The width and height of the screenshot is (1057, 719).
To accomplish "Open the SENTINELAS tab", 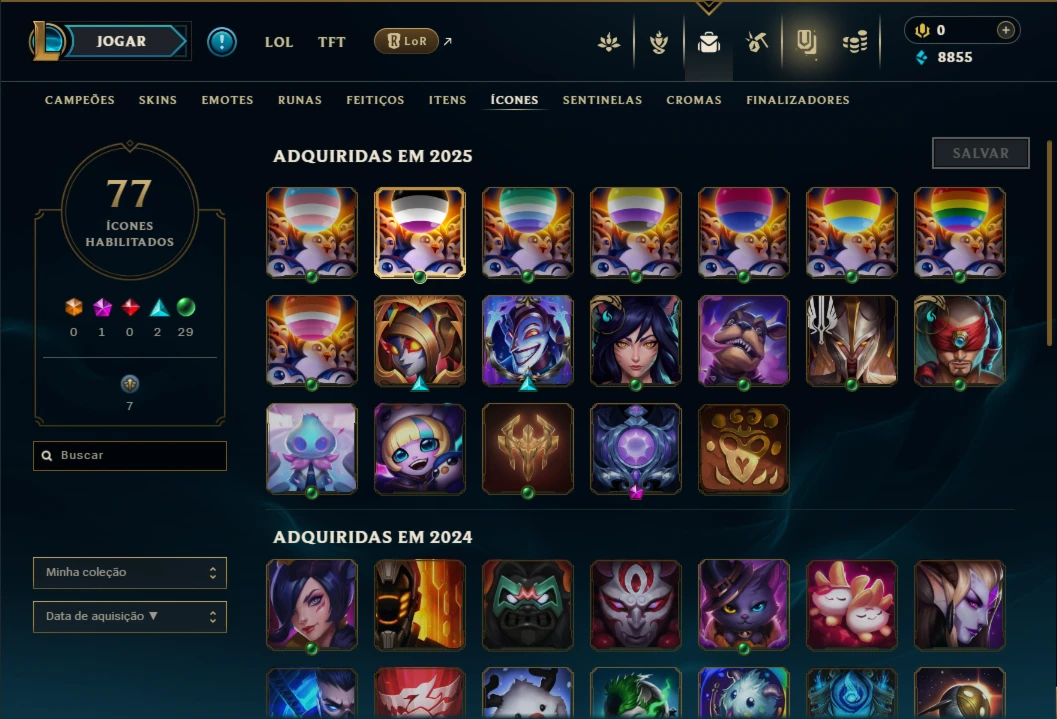I will pos(602,100).
